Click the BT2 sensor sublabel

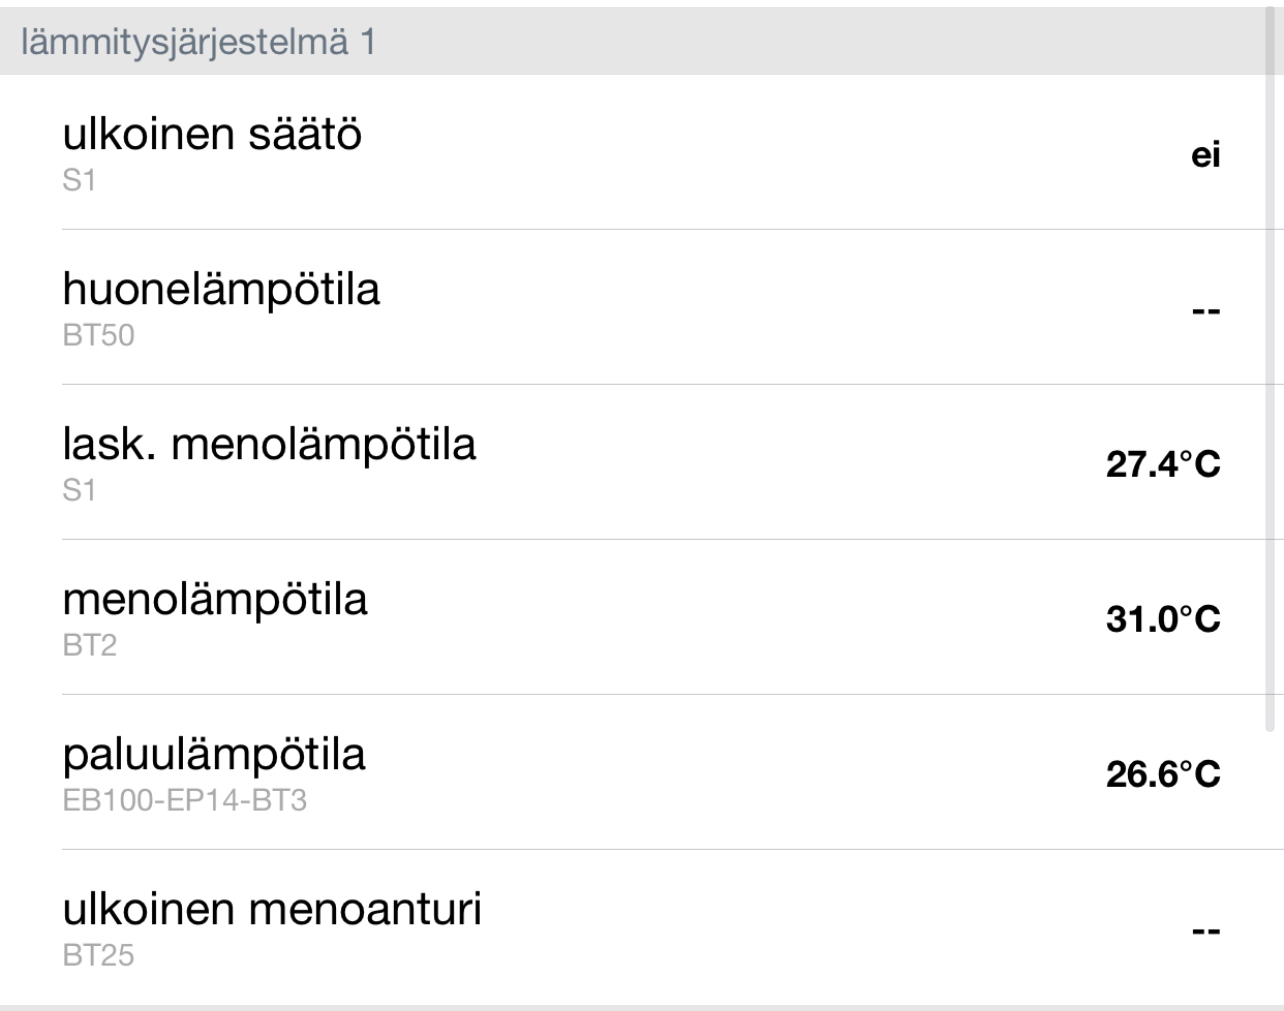point(89,646)
